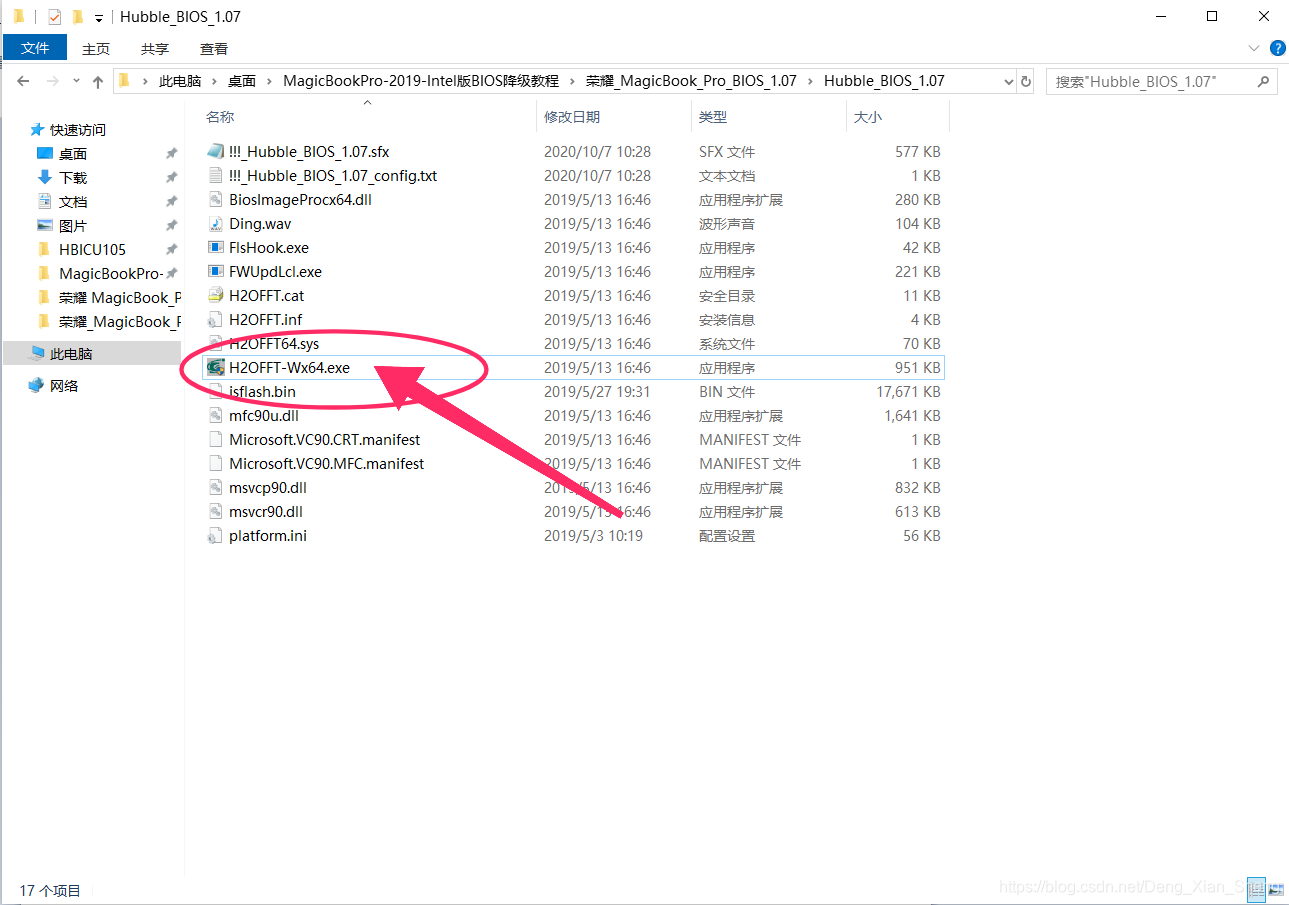The width and height of the screenshot is (1289, 905).
Task: Open 下载 in the quick access list
Action: 73,178
